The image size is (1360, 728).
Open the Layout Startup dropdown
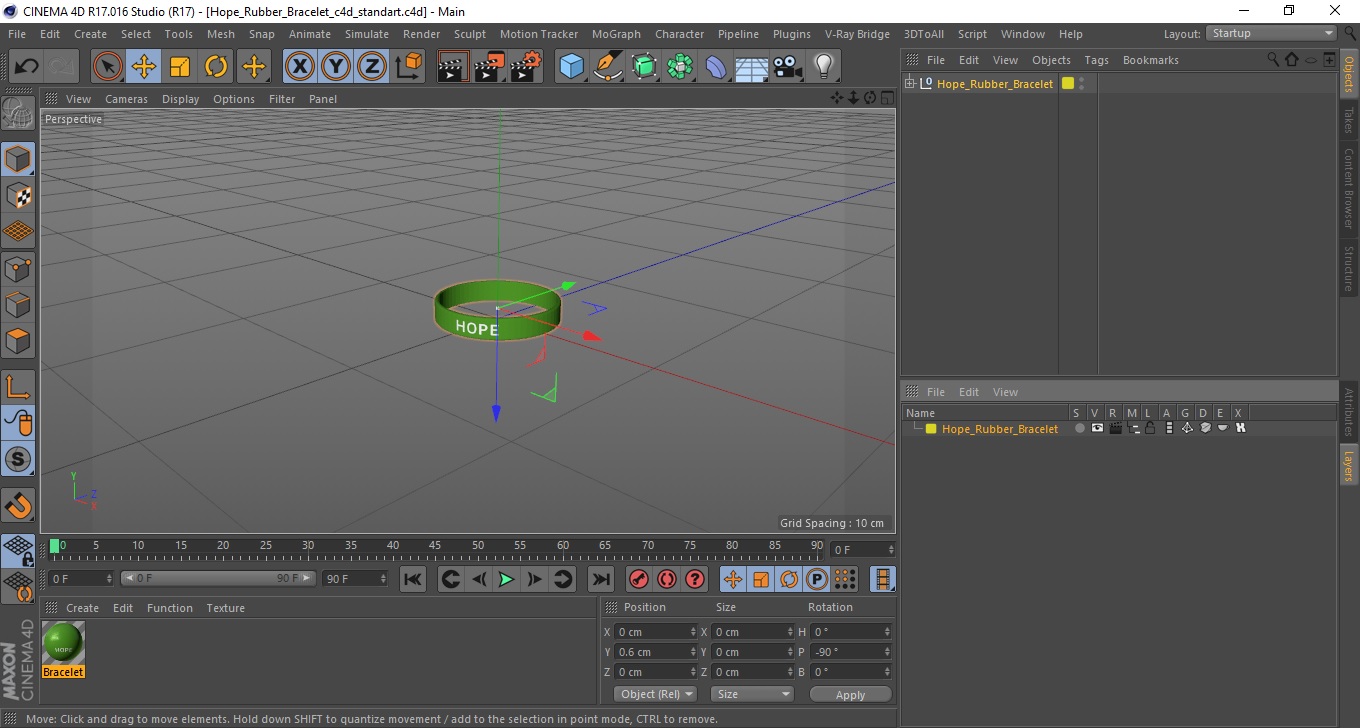[1272, 33]
